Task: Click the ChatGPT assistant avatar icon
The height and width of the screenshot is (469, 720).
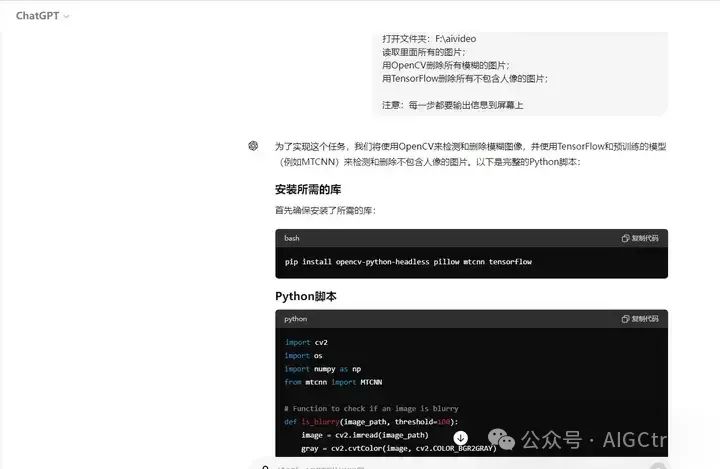Action: point(253,146)
